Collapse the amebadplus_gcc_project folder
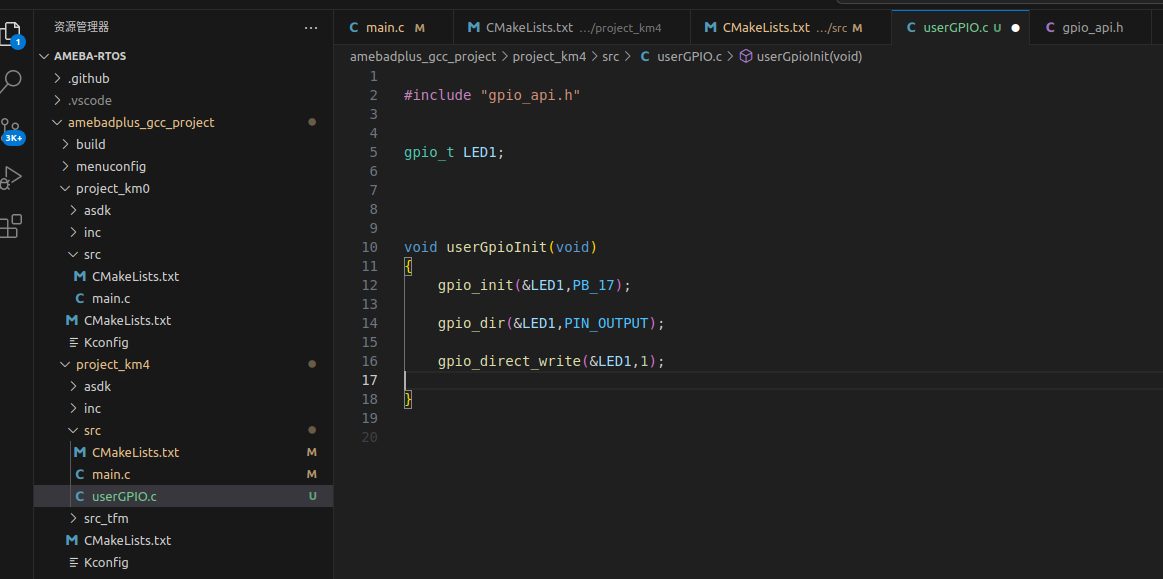Screen dimensions: 1163x579 pyautogui.click(x=183, y=122)
